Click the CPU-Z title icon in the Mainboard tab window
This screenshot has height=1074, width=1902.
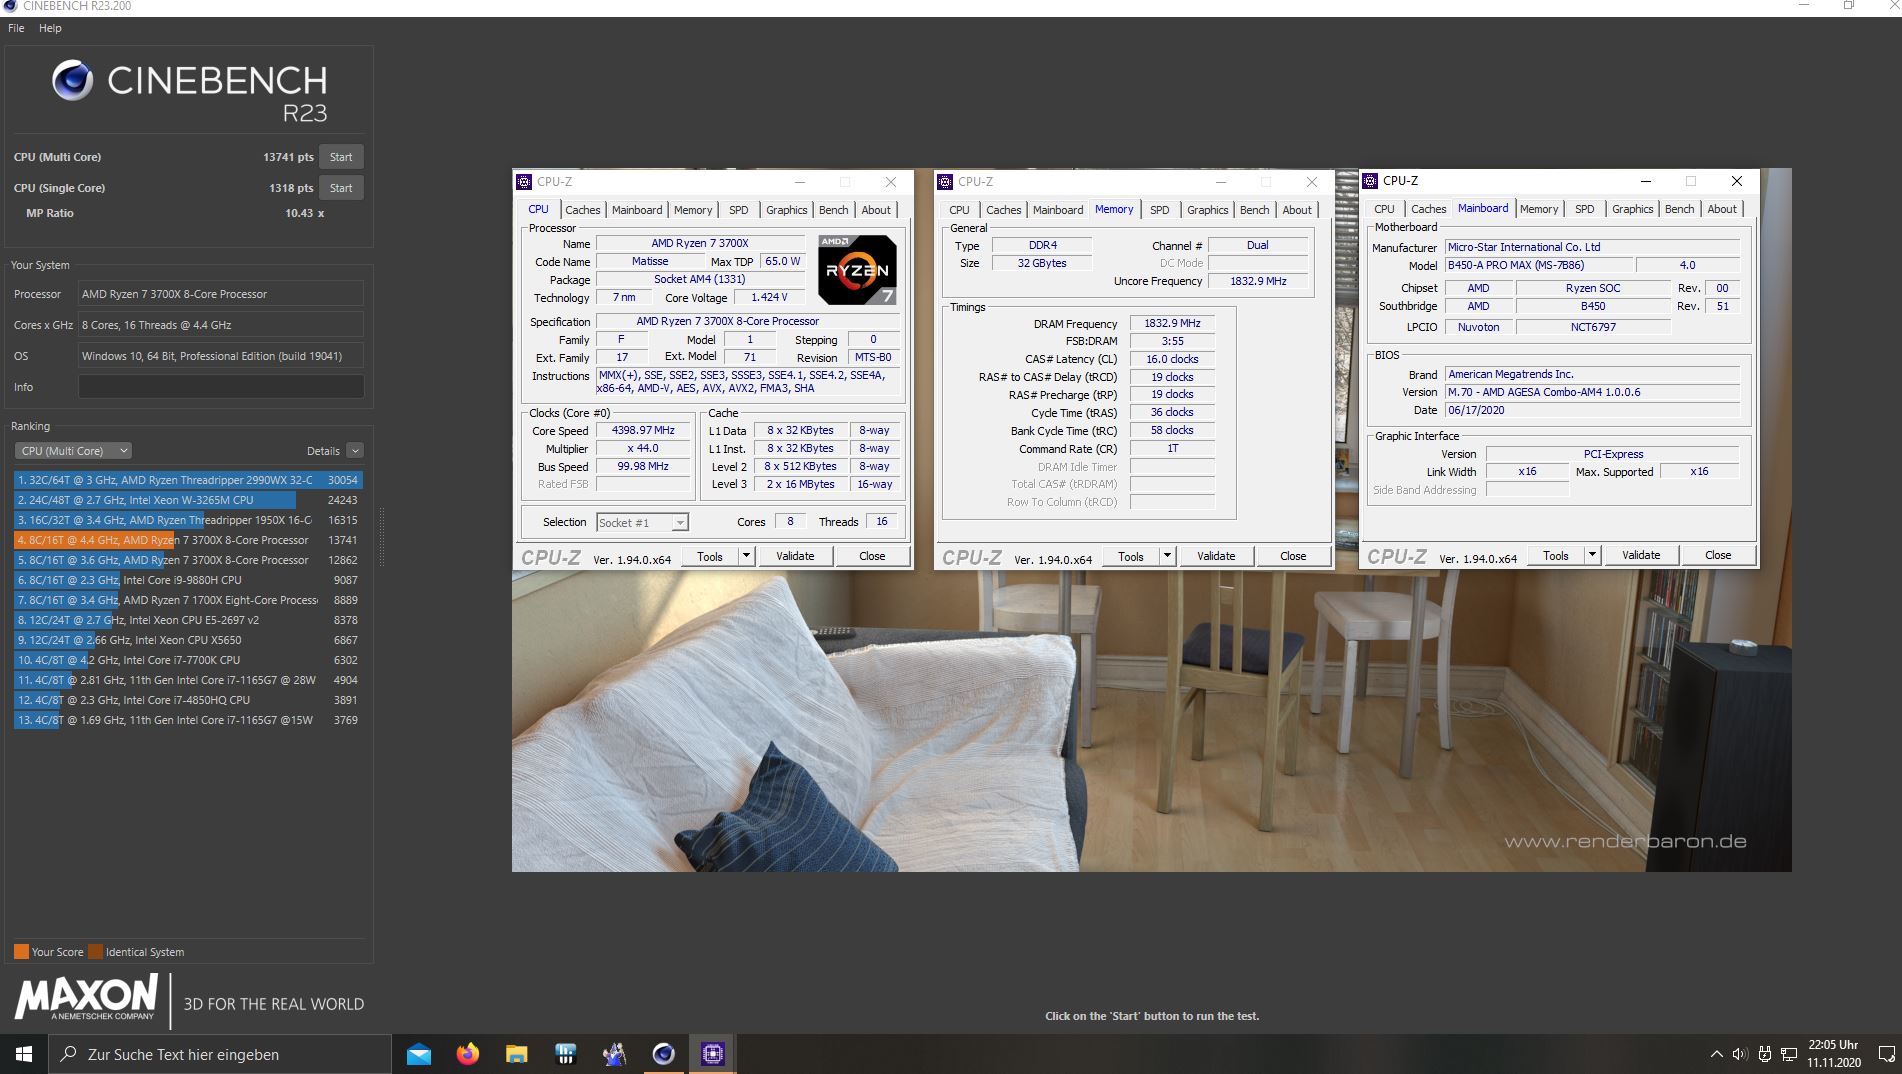coord(1370,181)
